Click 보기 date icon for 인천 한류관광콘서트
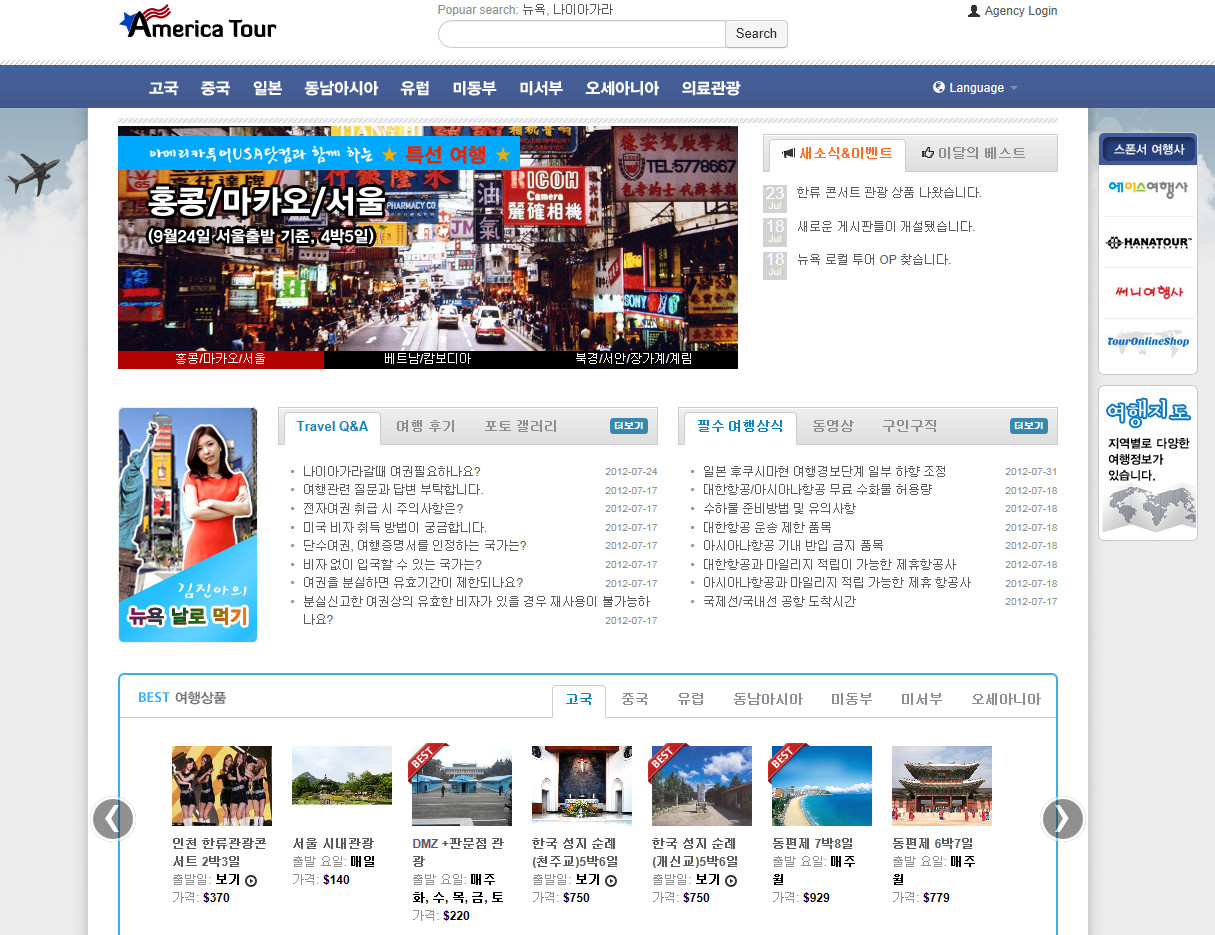The image size is (1215, 935). (251, 880)
